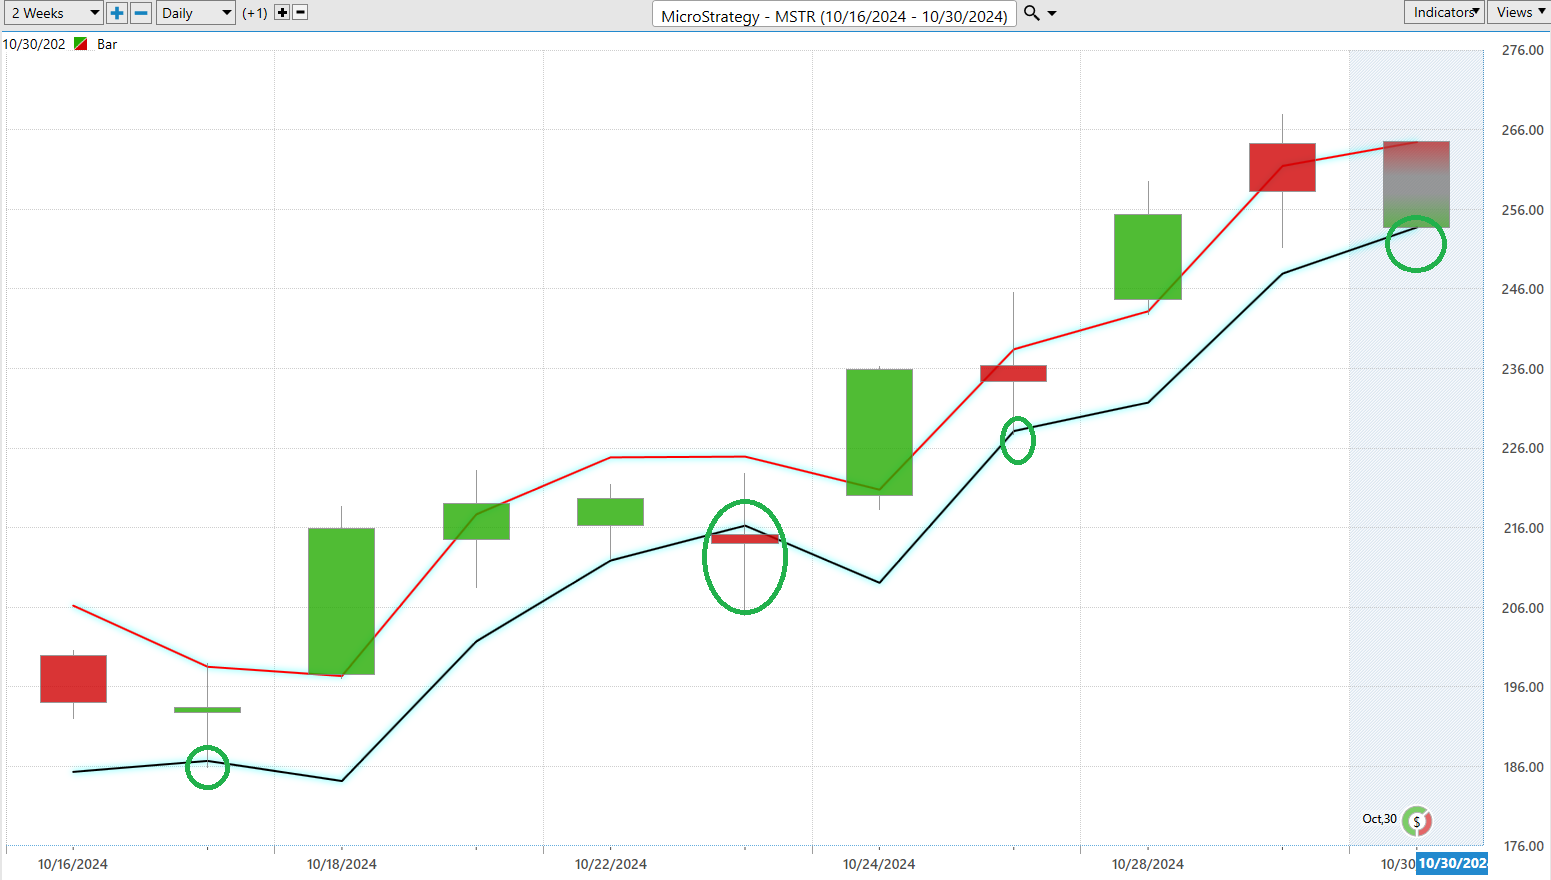Click the 216.00 price axis label
This screenshot has height=880, width=1551.
point(1523,528)
